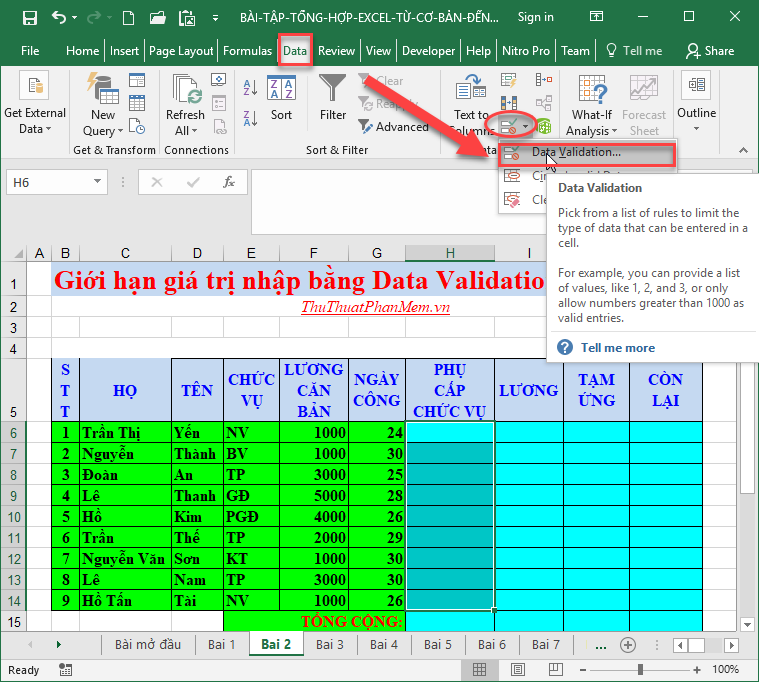Save the workbook with the floppy disk icon
Image resolution: width=759 pixels, height=682 pixels.
[30, 18]
